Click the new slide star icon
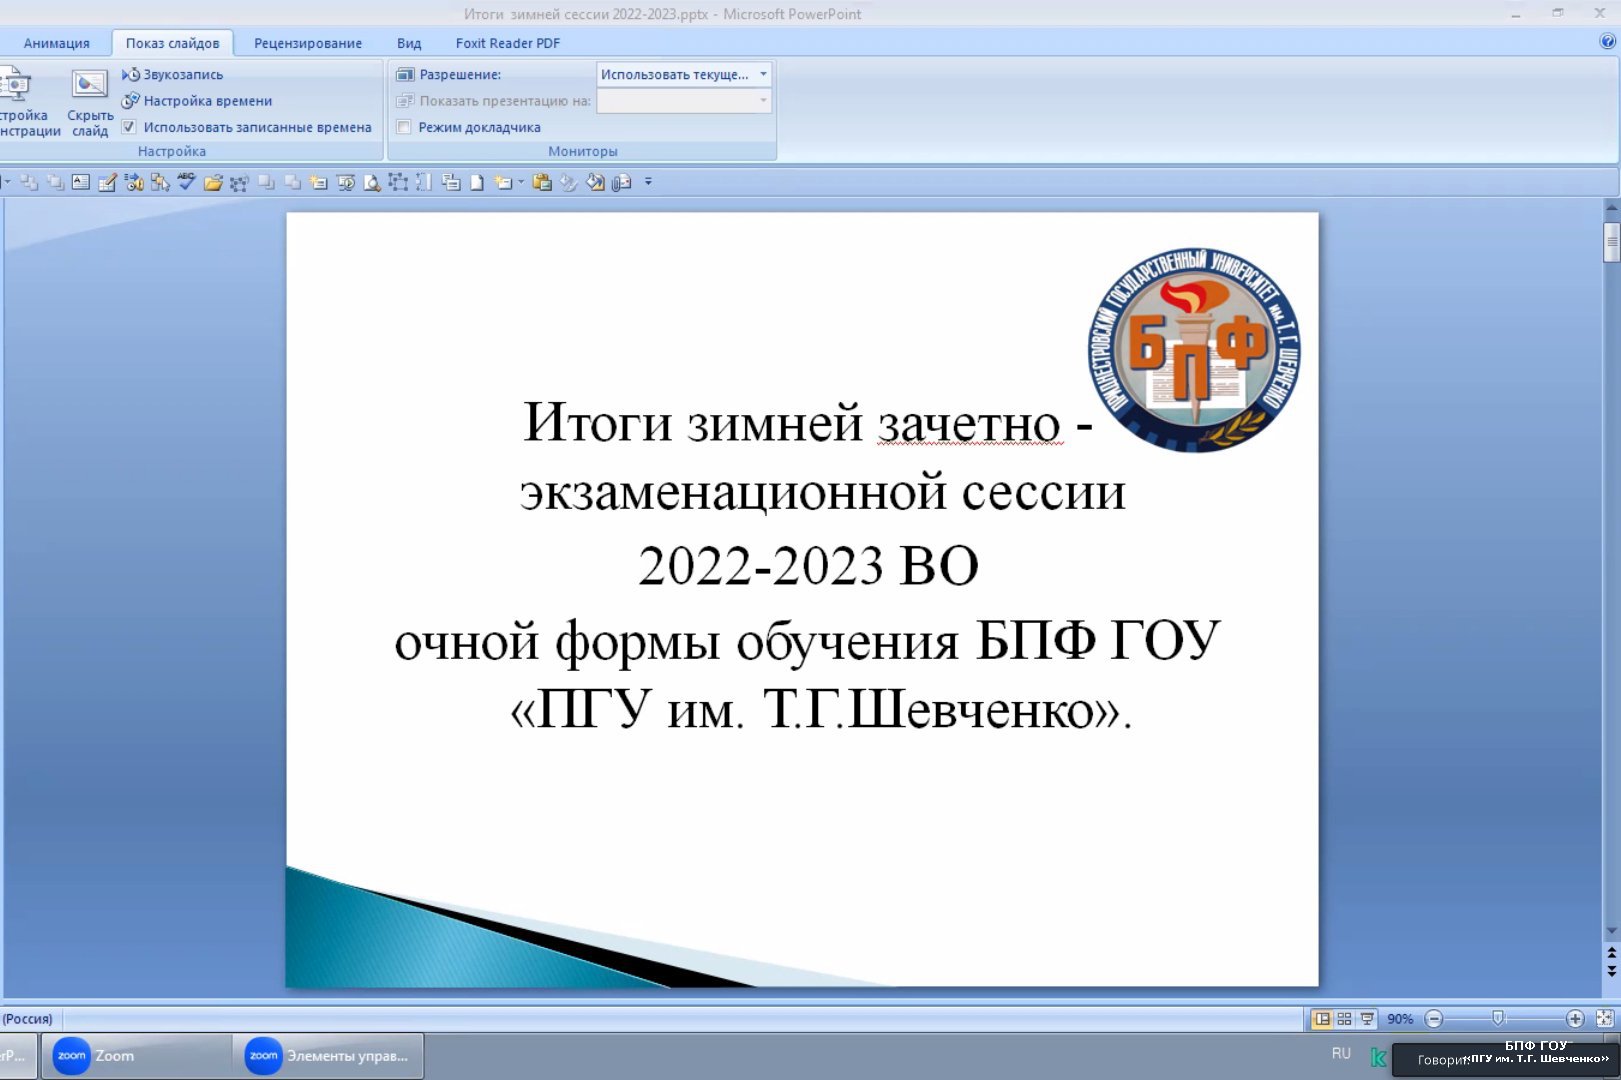Viewport: 1621px width, 1080px height. point(503,182)
